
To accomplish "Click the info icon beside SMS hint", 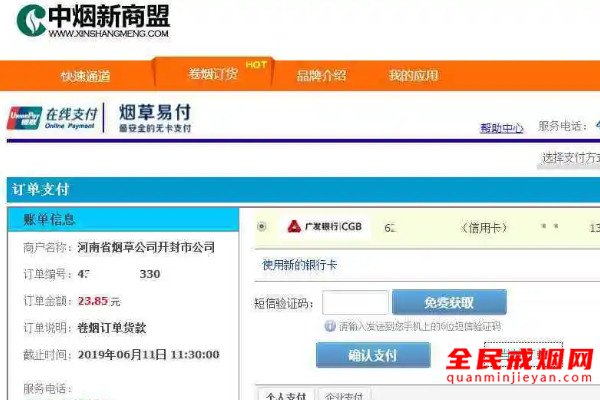I will 330,326.
